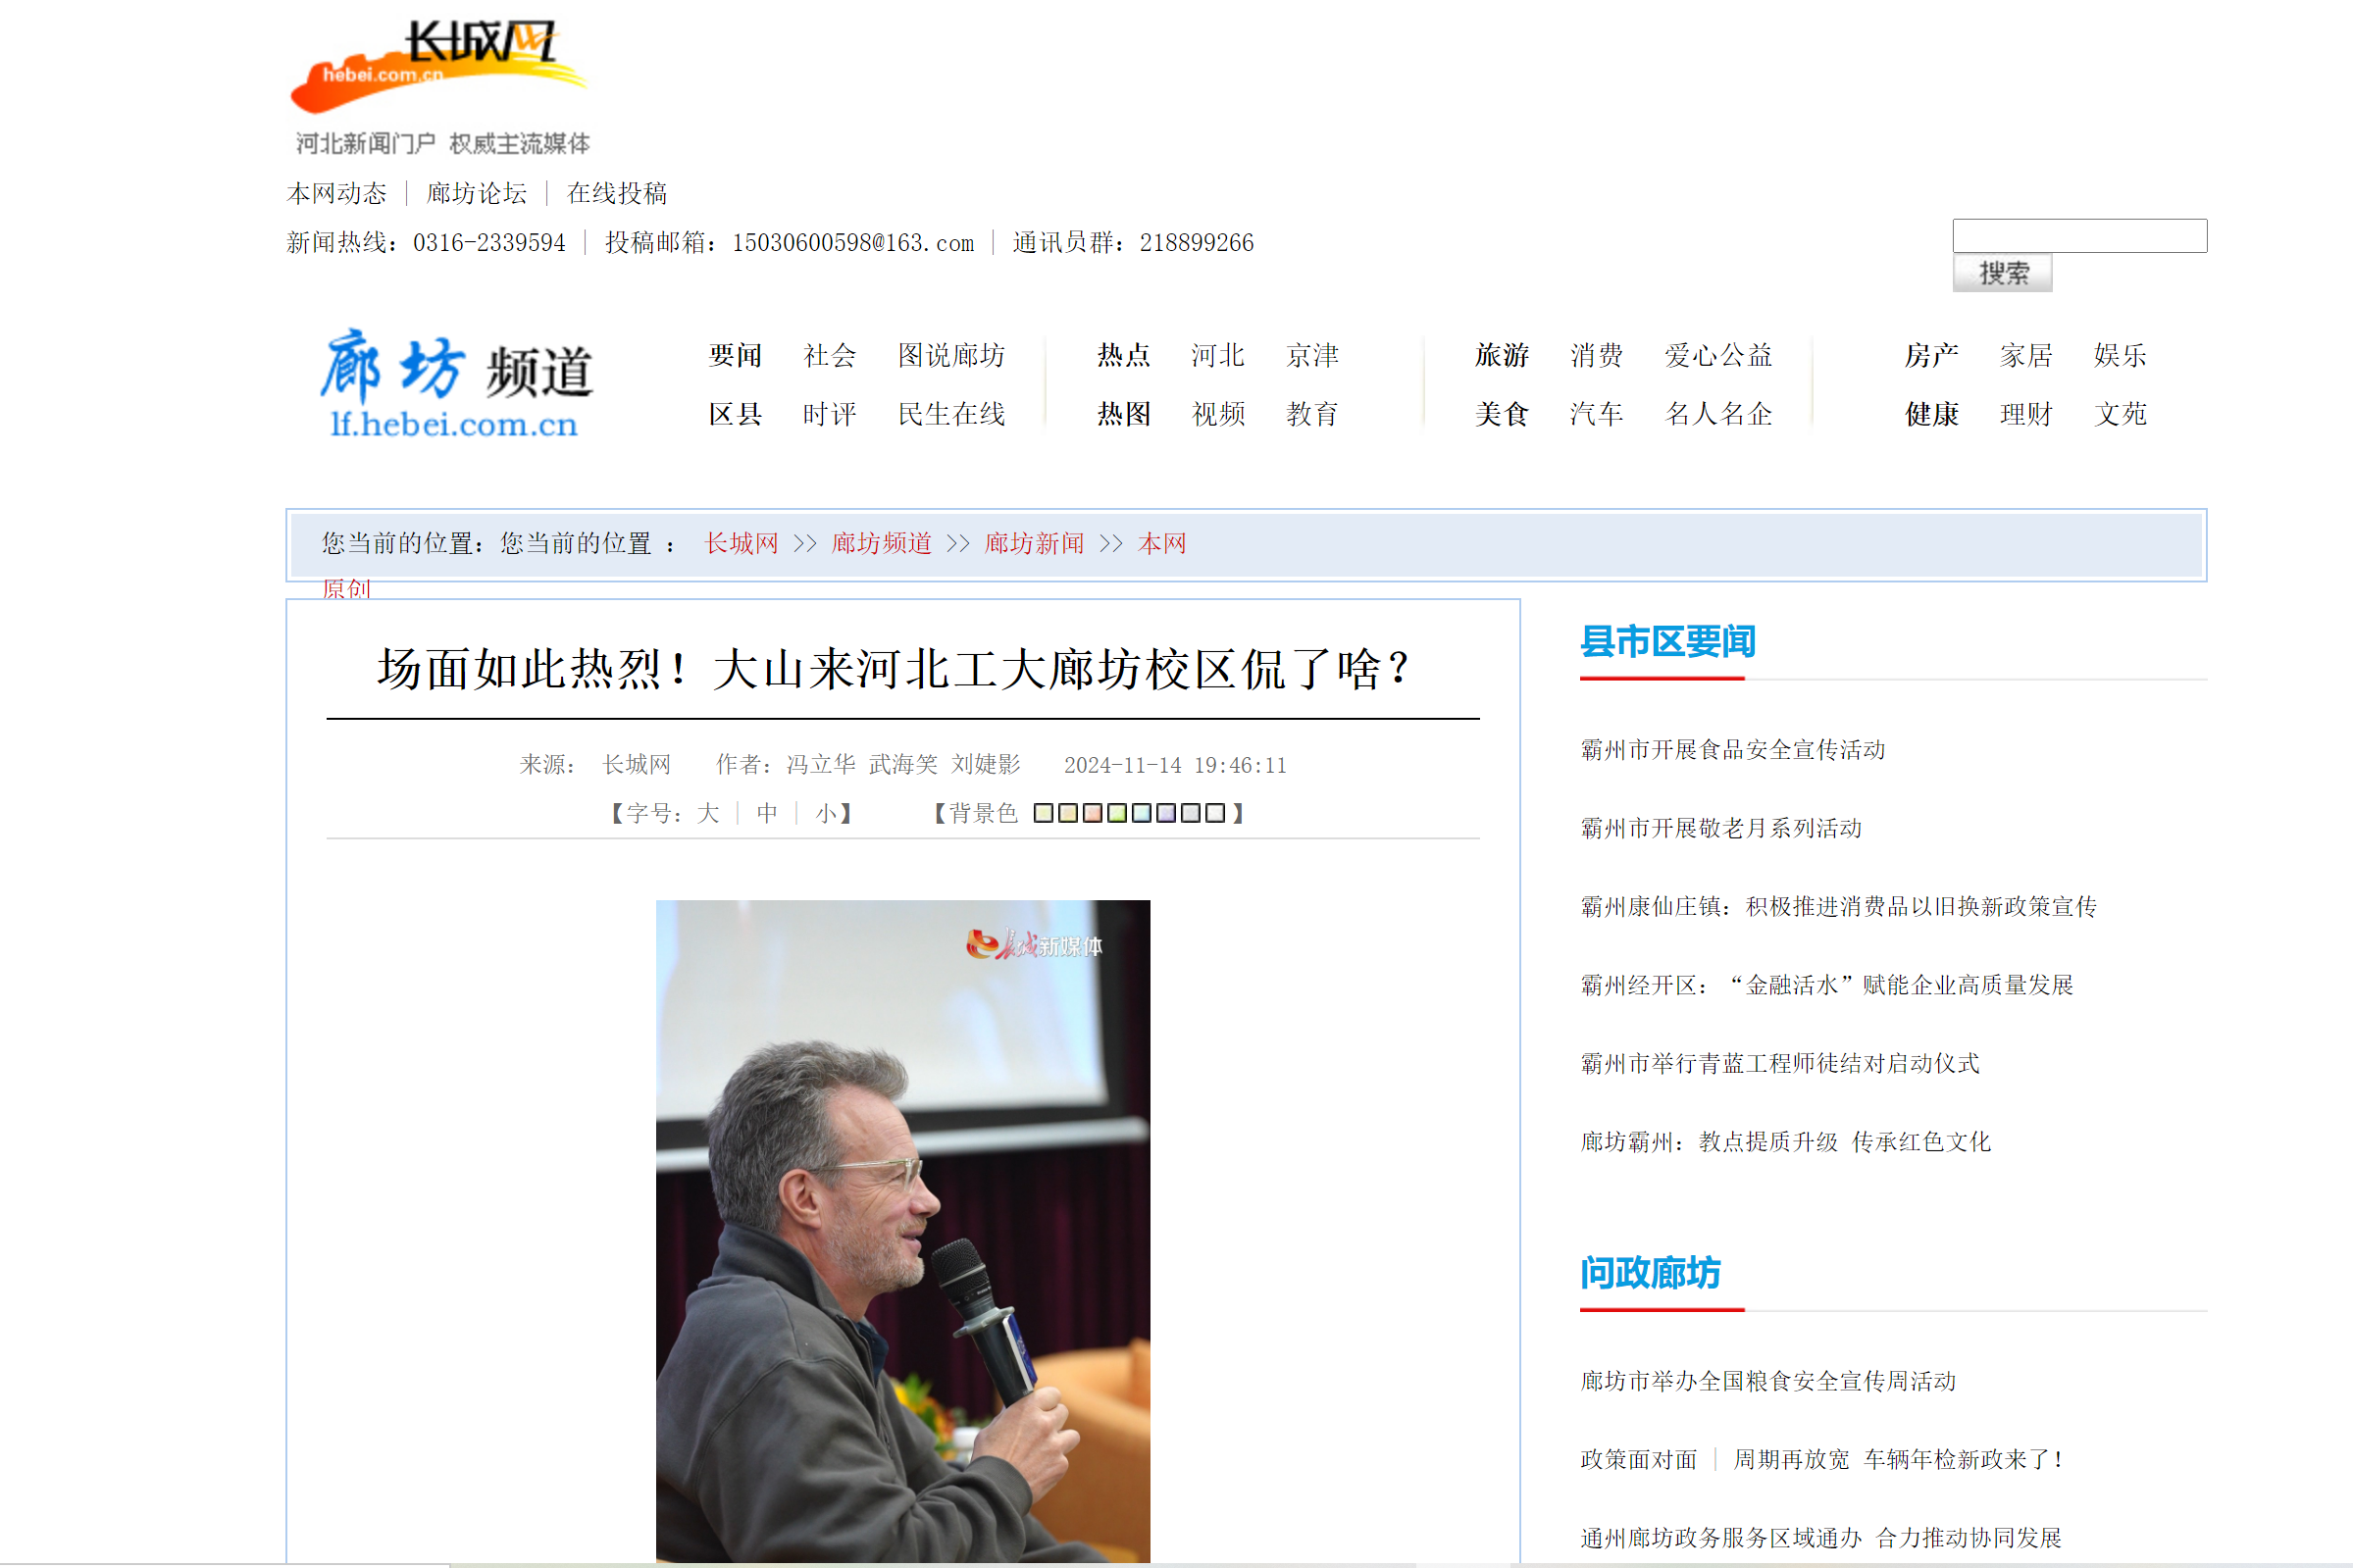Open article 廊坊霸州 教点提质升级
Image resolution: width=2353 pixels, height=1568 pixels.
[x=1785, y=1142]
